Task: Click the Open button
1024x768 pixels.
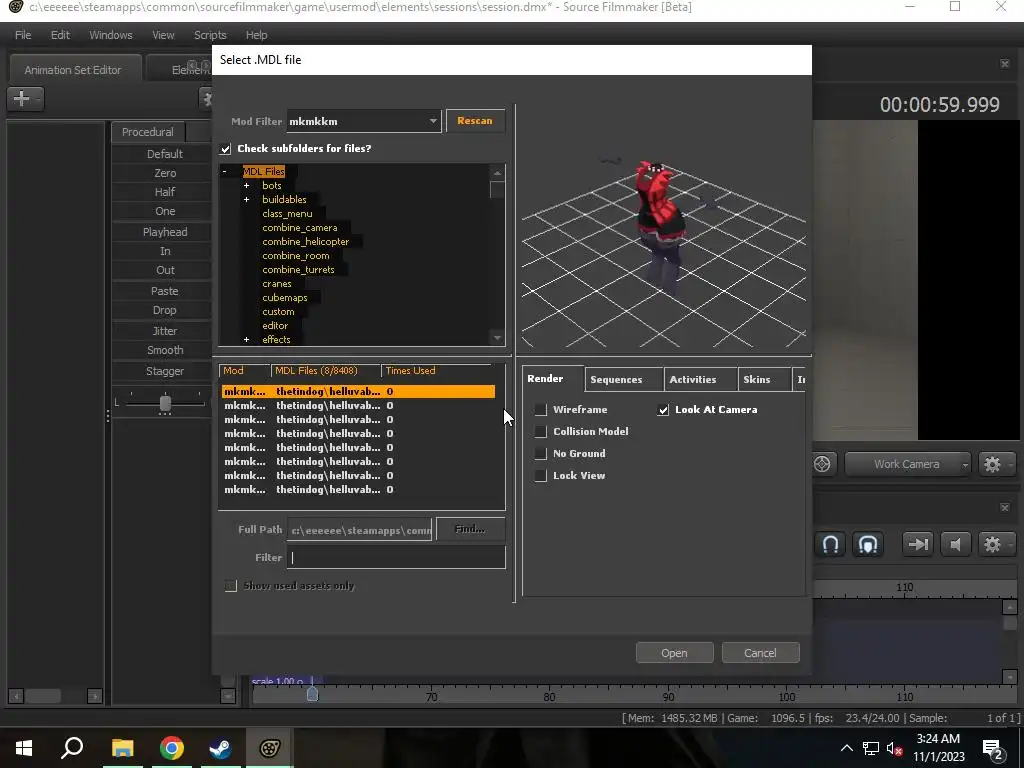Action: 674,653
